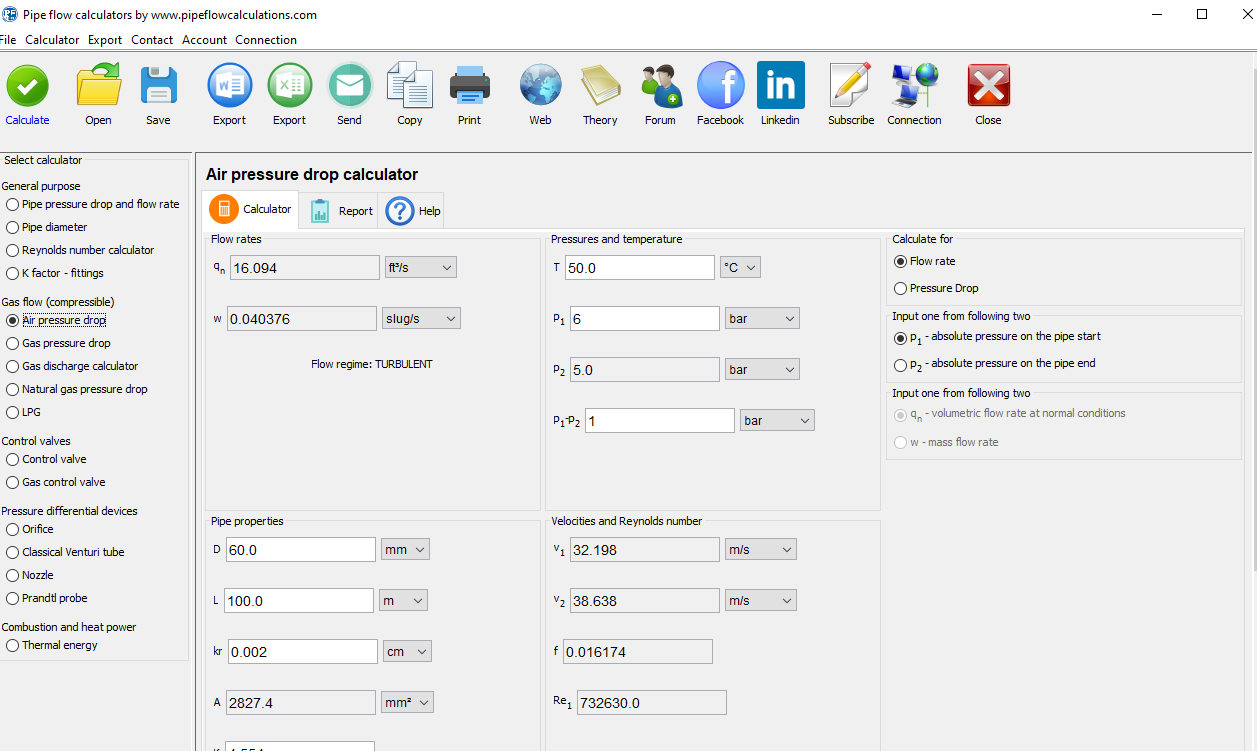The width and height of the screenshot is (1257, 751).
Task: Select the Export to Excel icon
Action: click(289, 86)
